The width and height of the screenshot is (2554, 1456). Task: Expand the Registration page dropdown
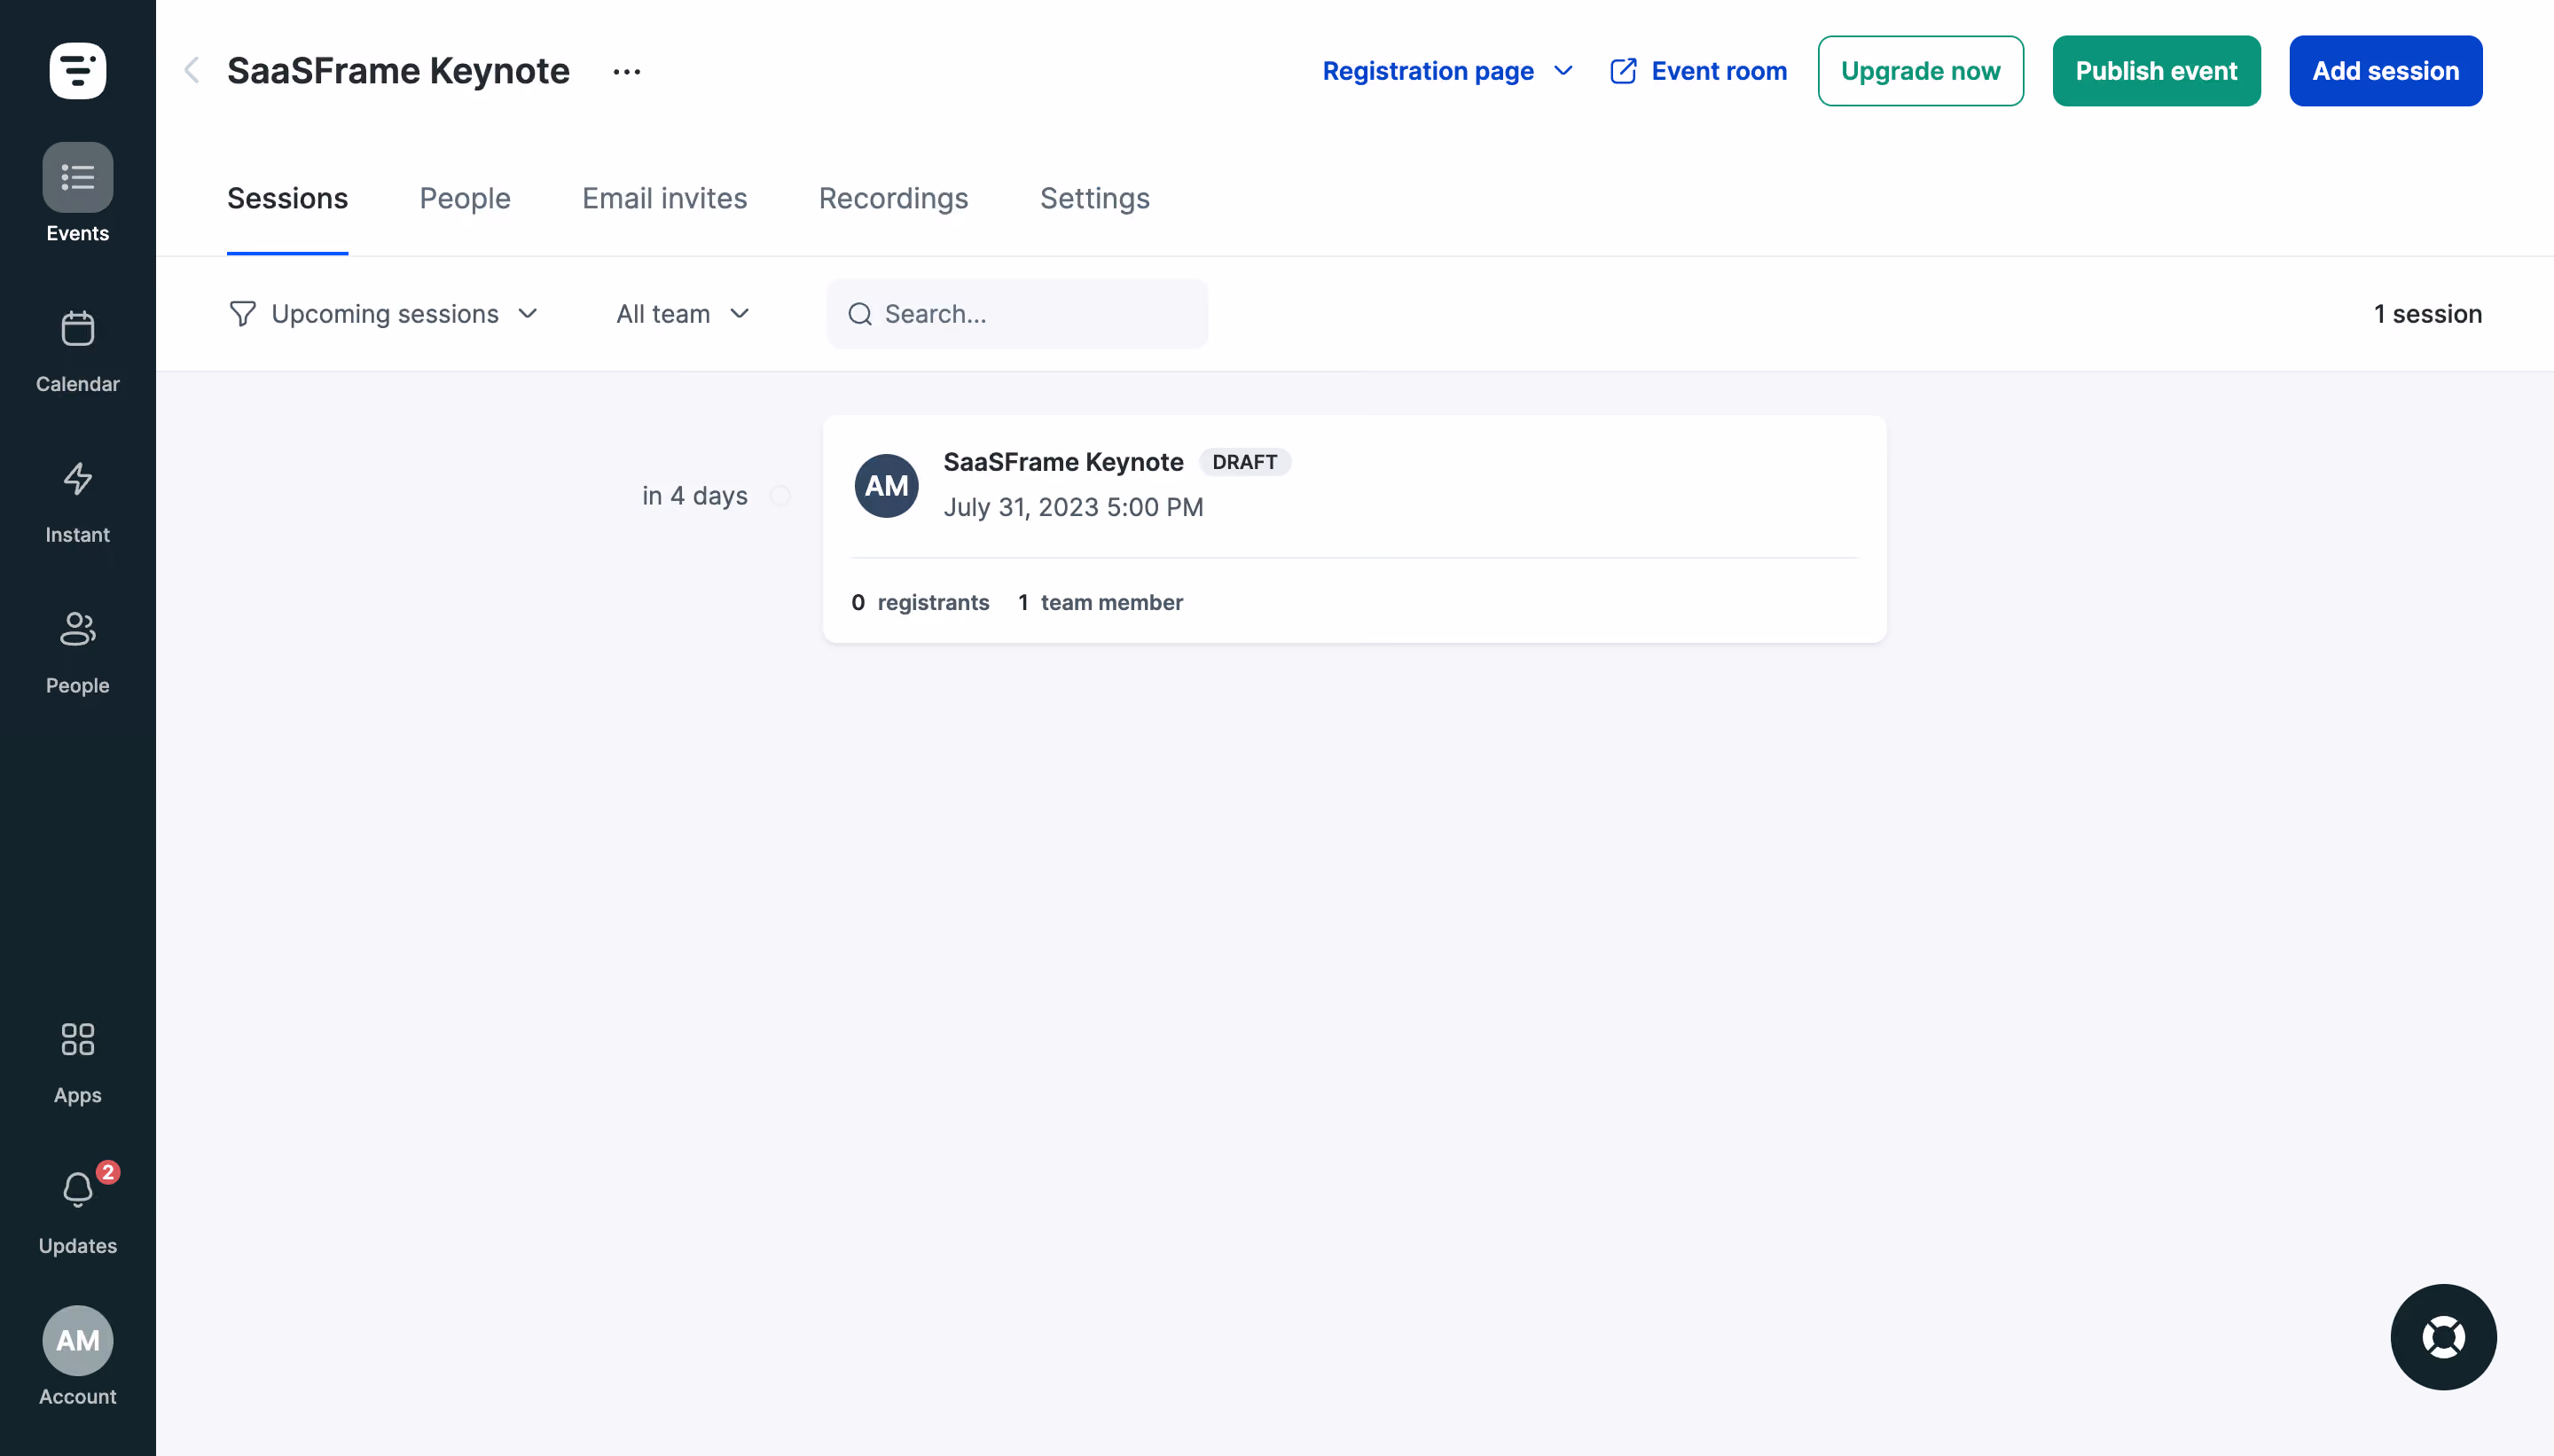[1448, 71]
